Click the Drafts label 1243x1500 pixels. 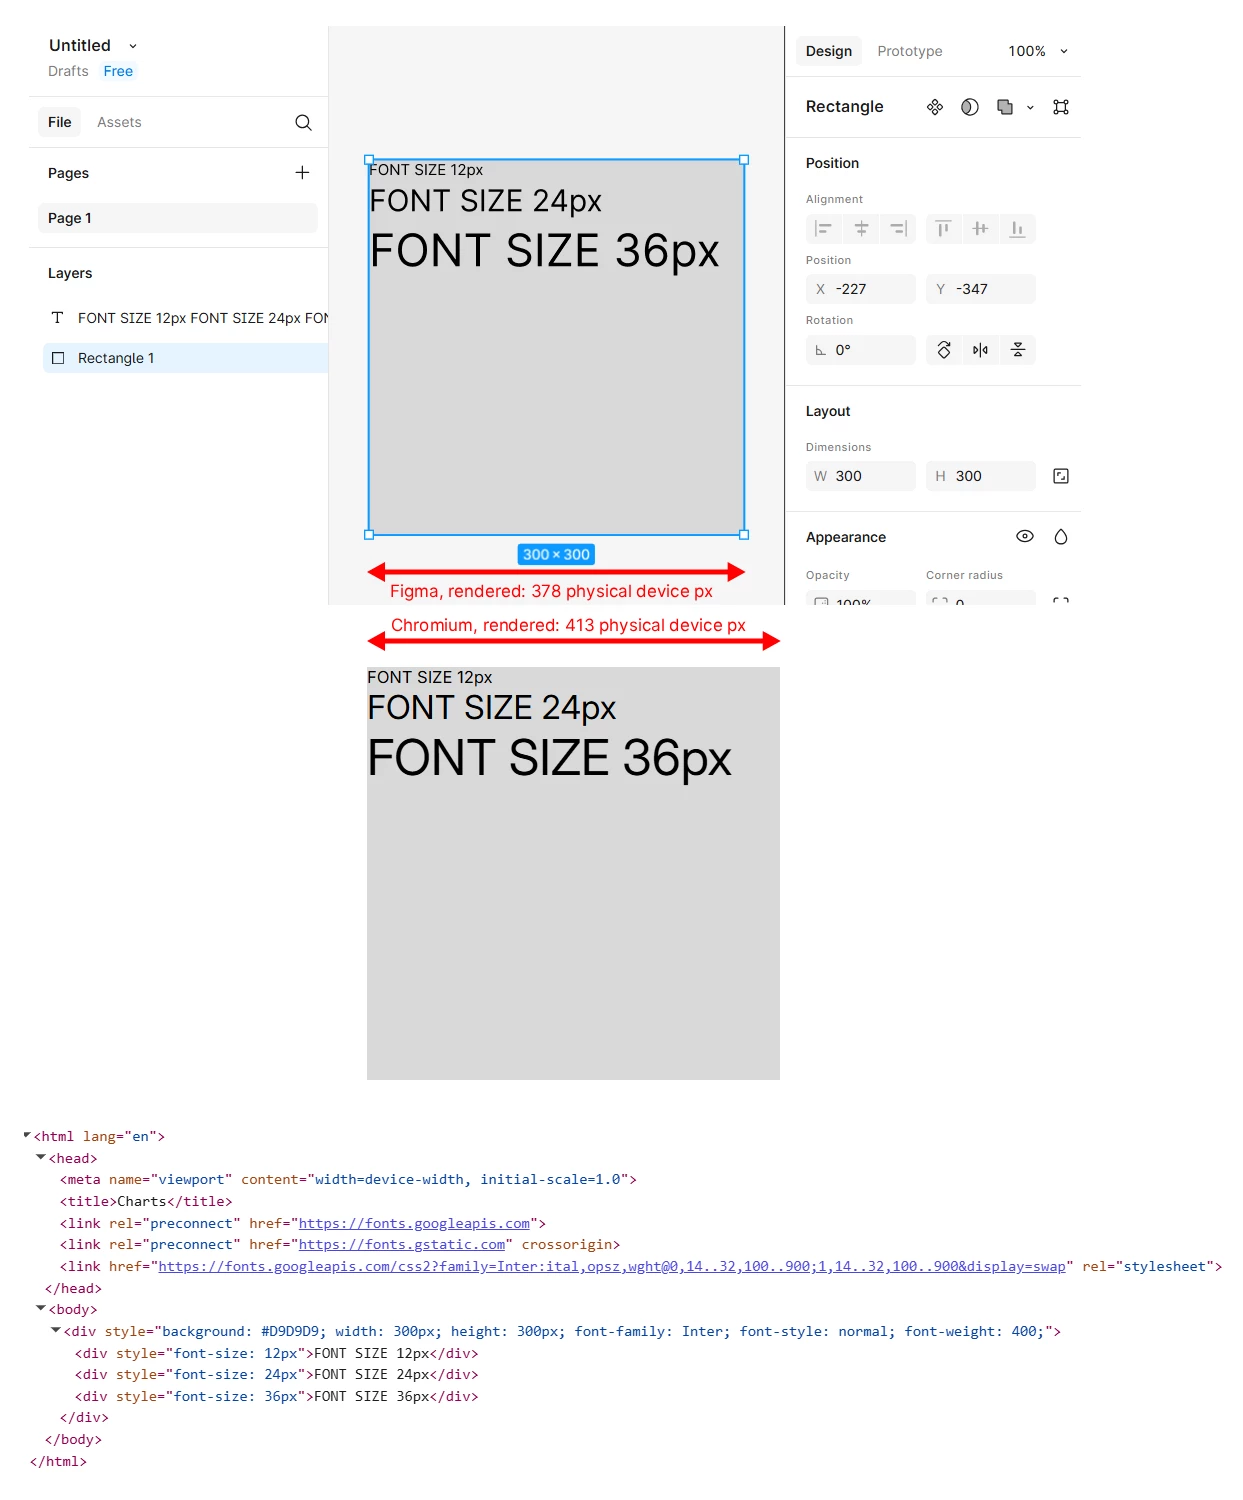point(68,71)
